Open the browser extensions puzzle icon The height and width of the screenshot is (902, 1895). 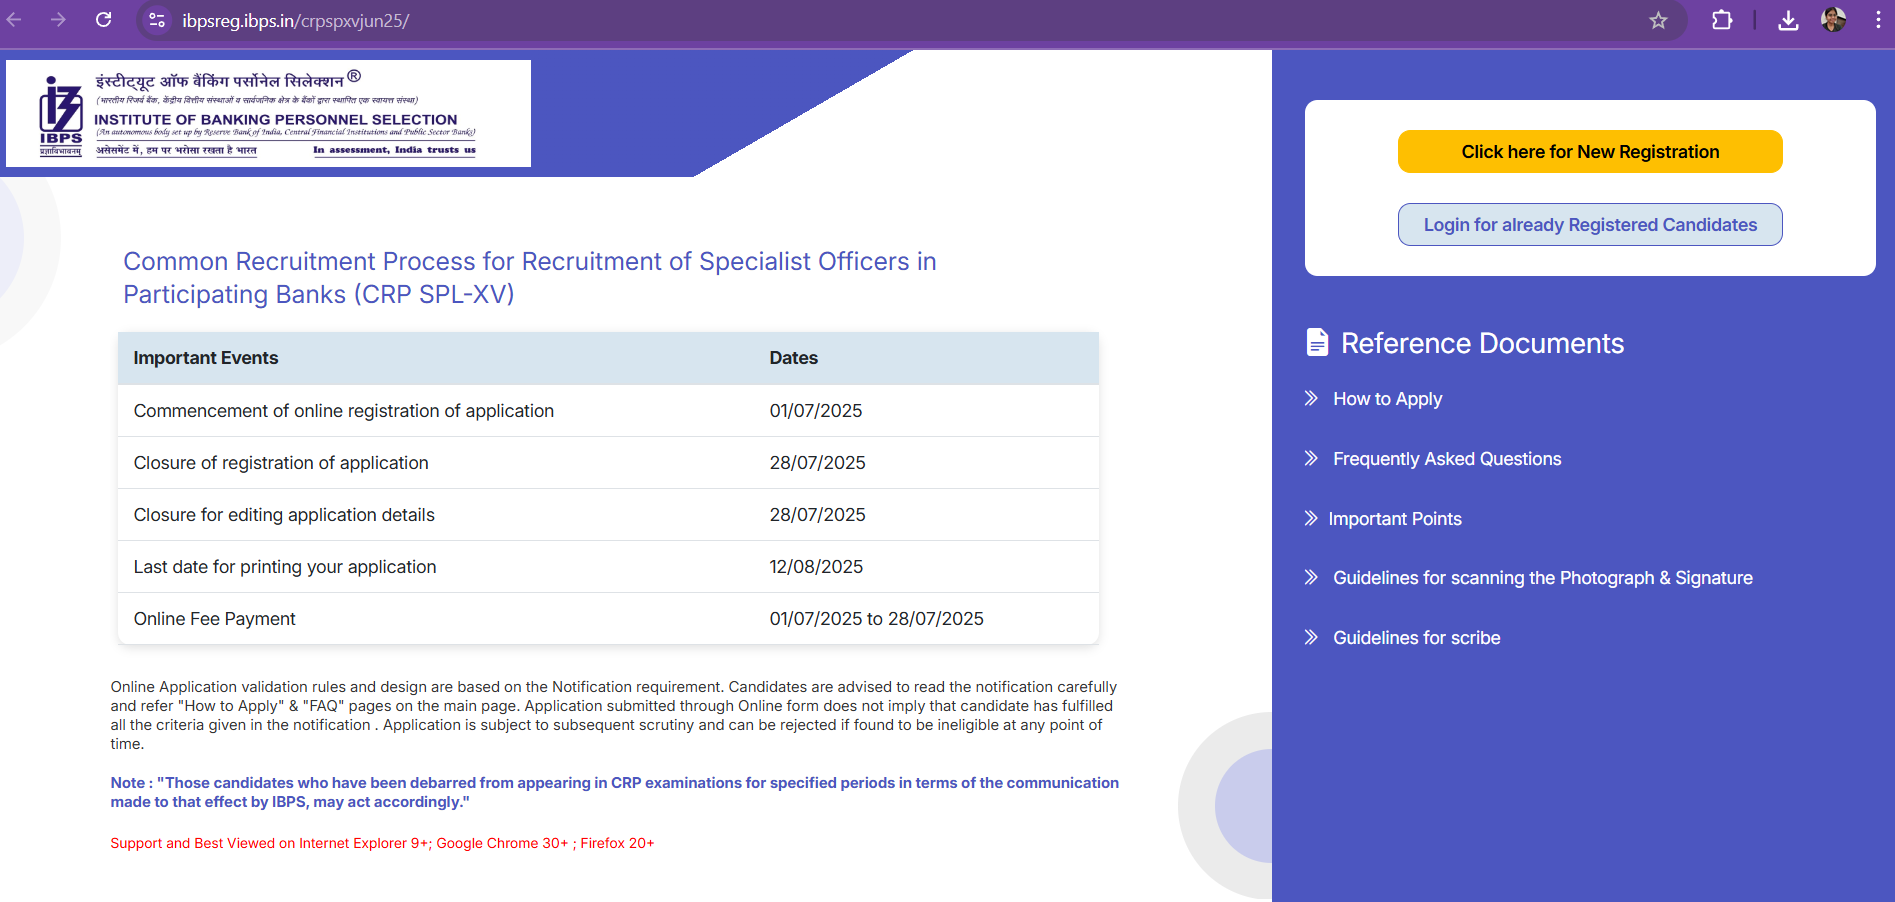click(x=1721, y=20)
